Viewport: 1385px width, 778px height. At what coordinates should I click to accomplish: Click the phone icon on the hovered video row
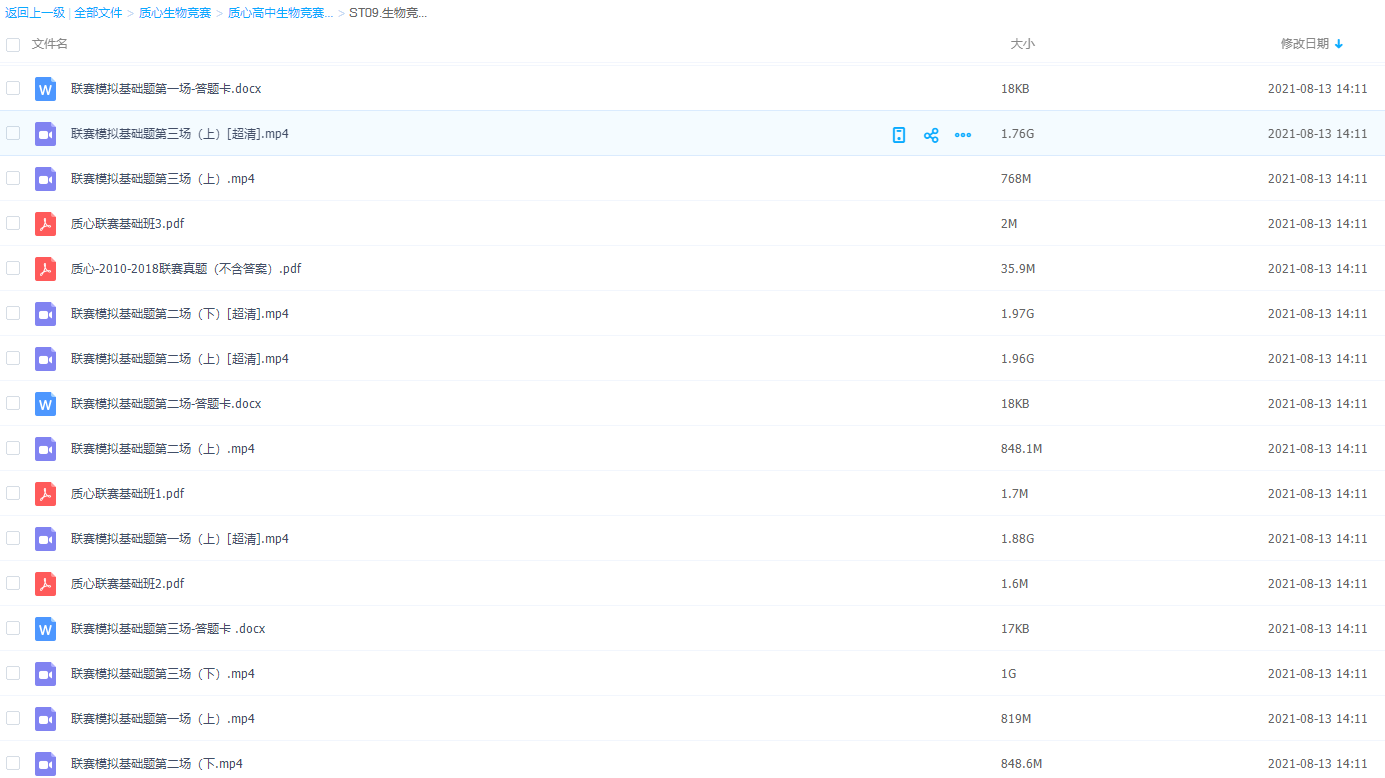pos(899,135)
